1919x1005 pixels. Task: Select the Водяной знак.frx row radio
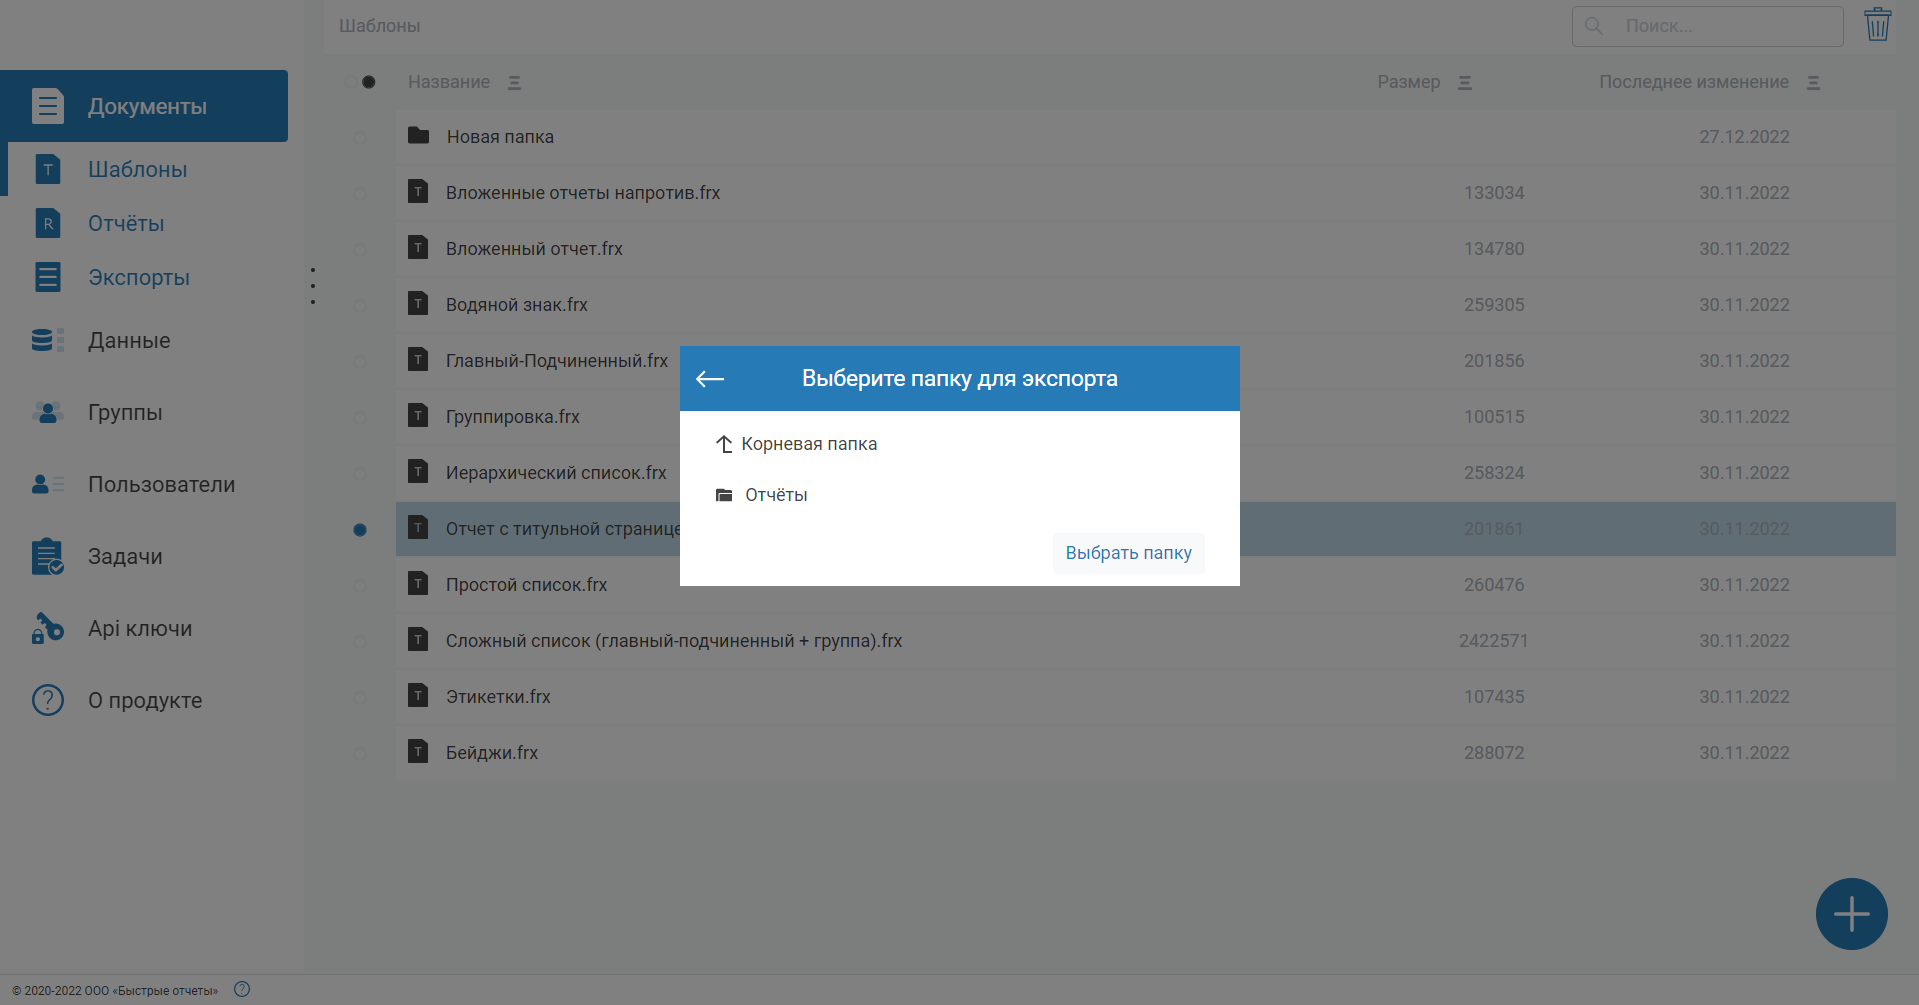click(360, 306)
